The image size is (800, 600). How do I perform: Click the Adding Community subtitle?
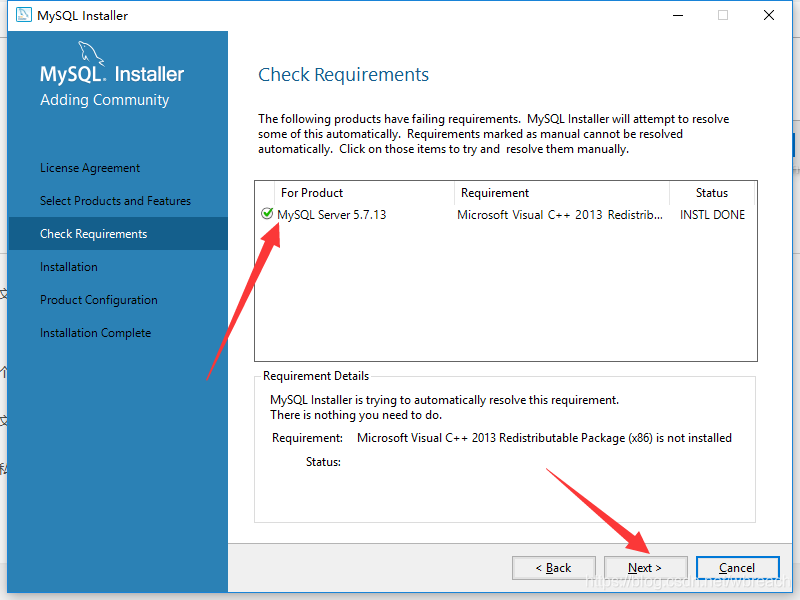pyautogui.click(x=105, y=99)
